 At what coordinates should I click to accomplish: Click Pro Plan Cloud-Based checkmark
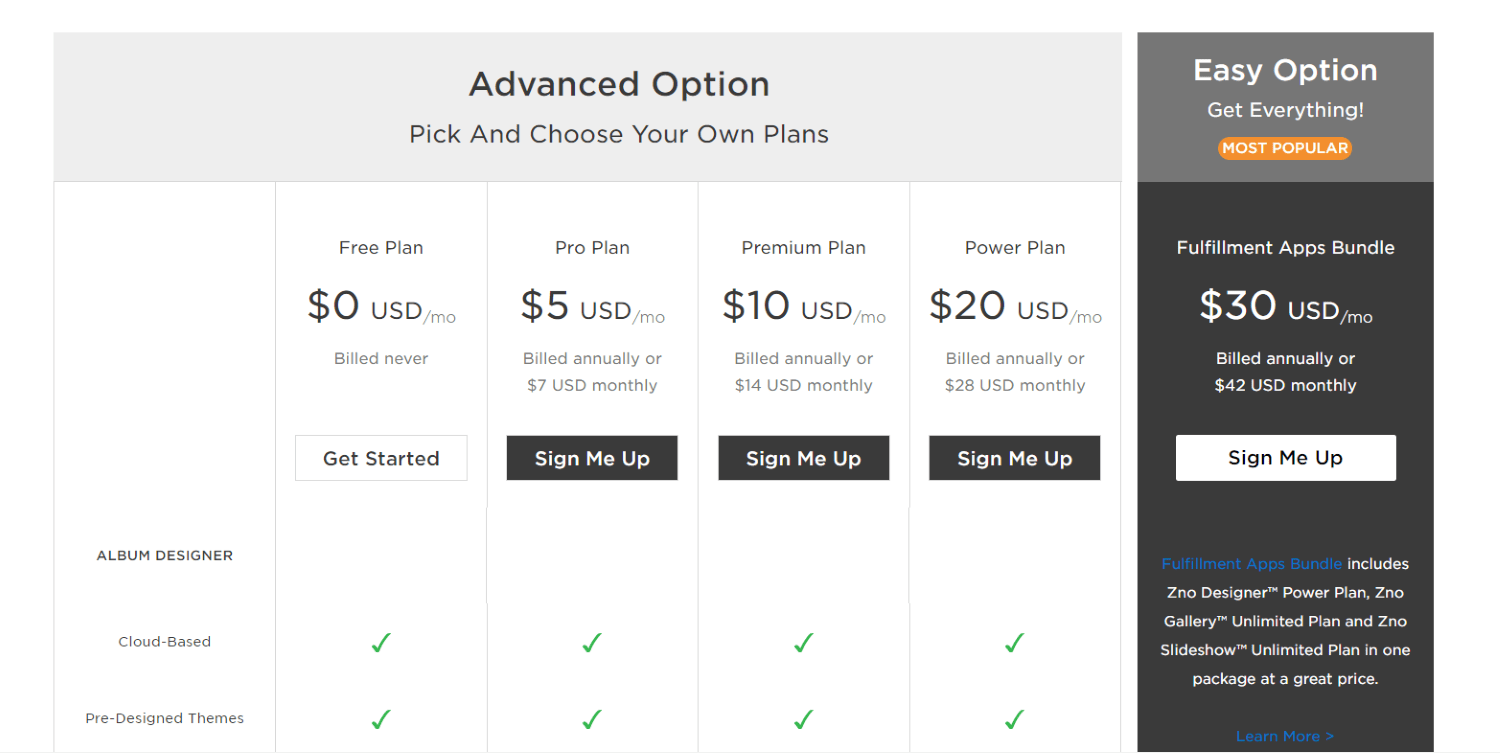click(592, 643)
